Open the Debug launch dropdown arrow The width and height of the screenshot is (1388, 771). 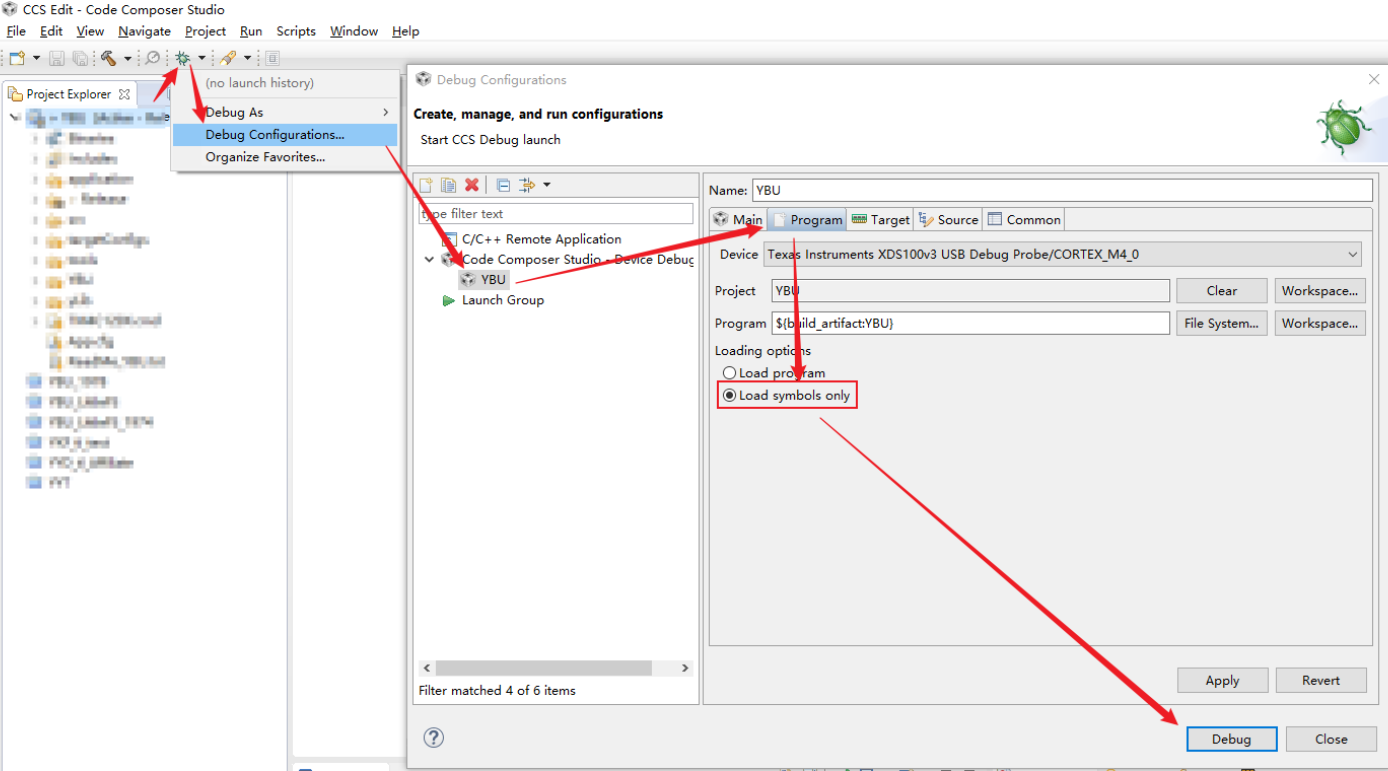point(201,58)
